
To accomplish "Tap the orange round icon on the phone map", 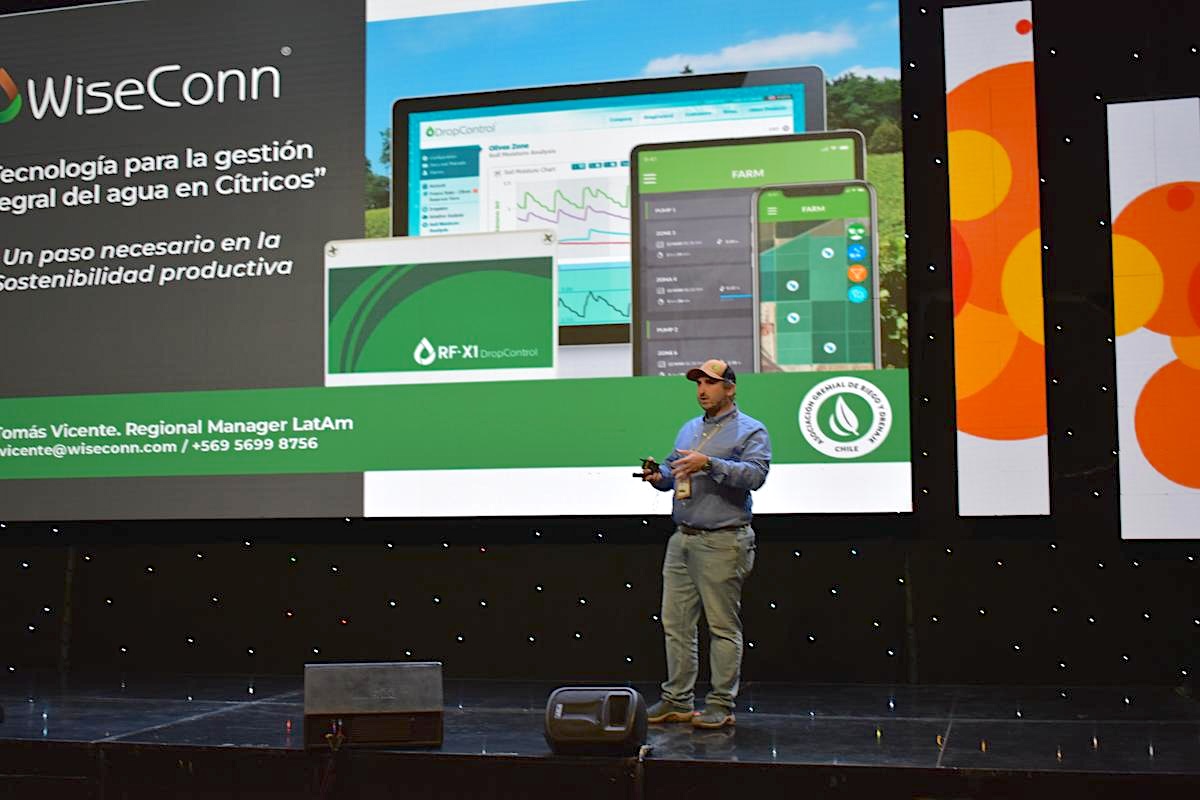I will point(857,273).
